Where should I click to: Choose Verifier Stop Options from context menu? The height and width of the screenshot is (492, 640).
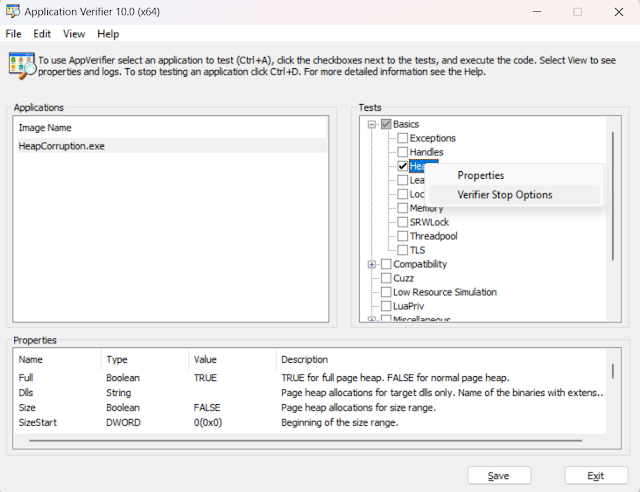[515, 195]
